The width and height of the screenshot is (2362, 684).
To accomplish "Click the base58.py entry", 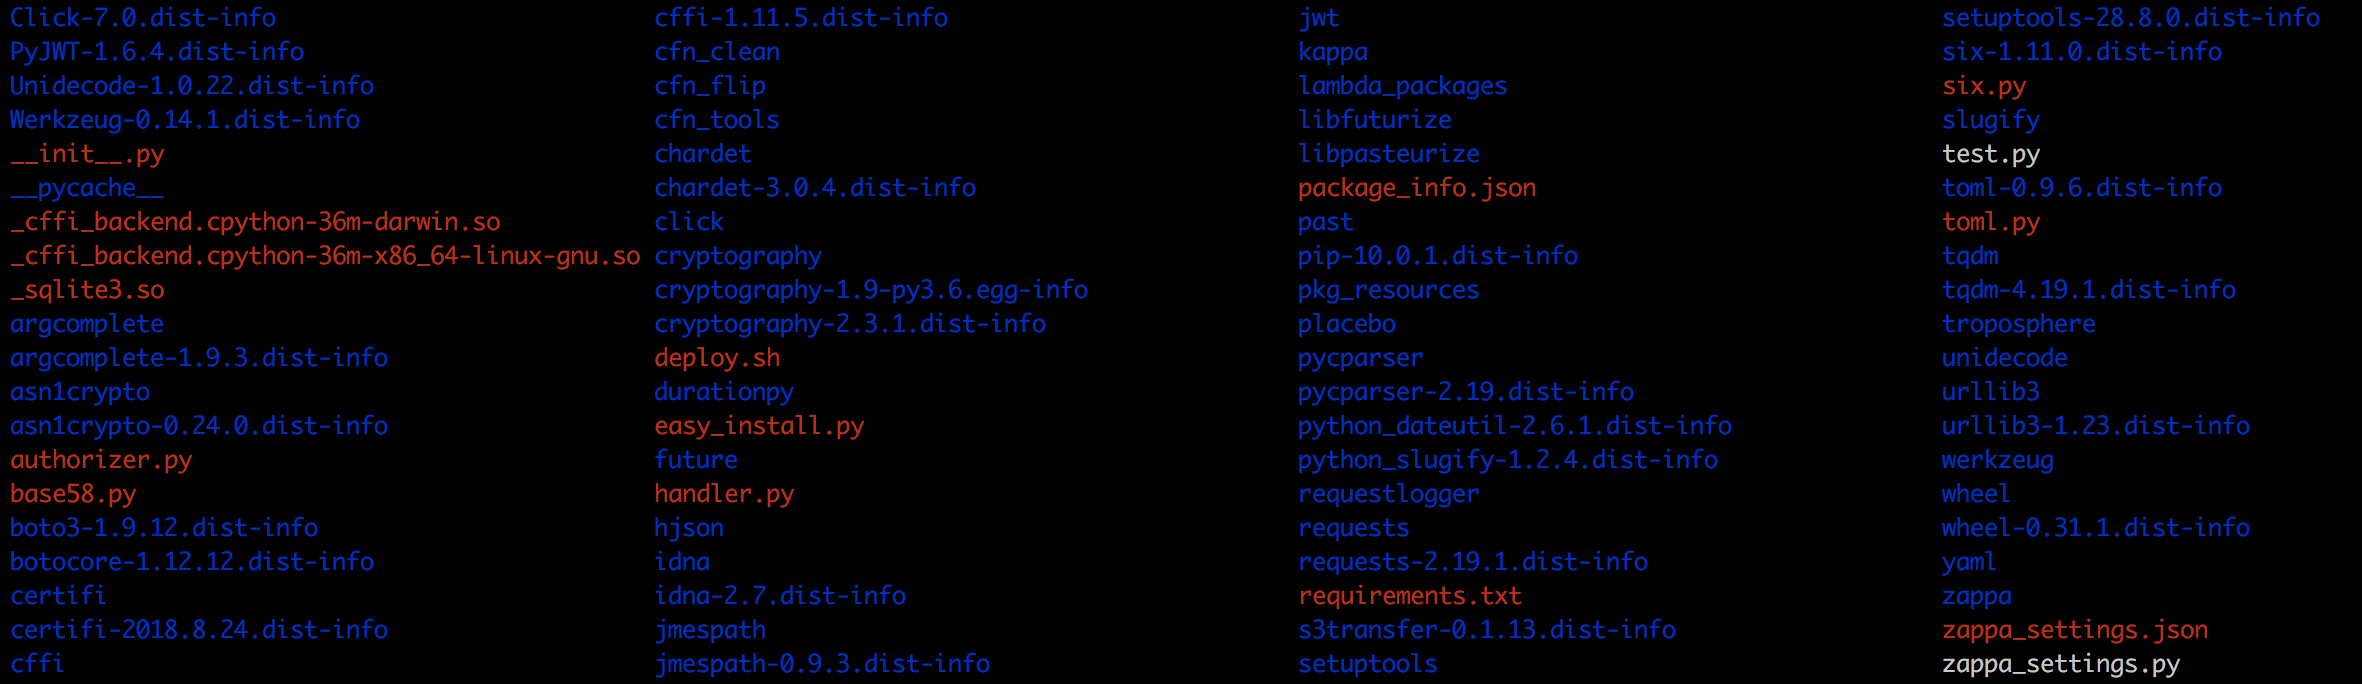I will tap(73, 494).
